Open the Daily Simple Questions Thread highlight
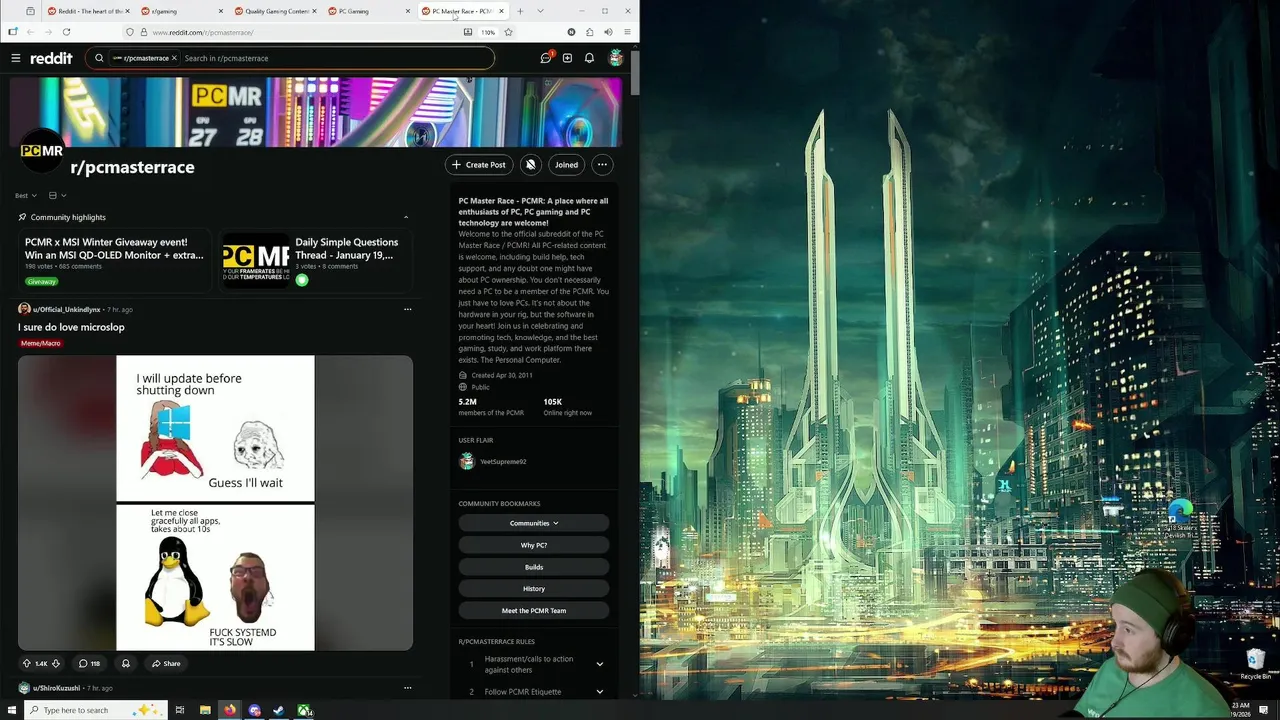The height and width of the screenshot is (720, 1280). click(x=316, y=260)
